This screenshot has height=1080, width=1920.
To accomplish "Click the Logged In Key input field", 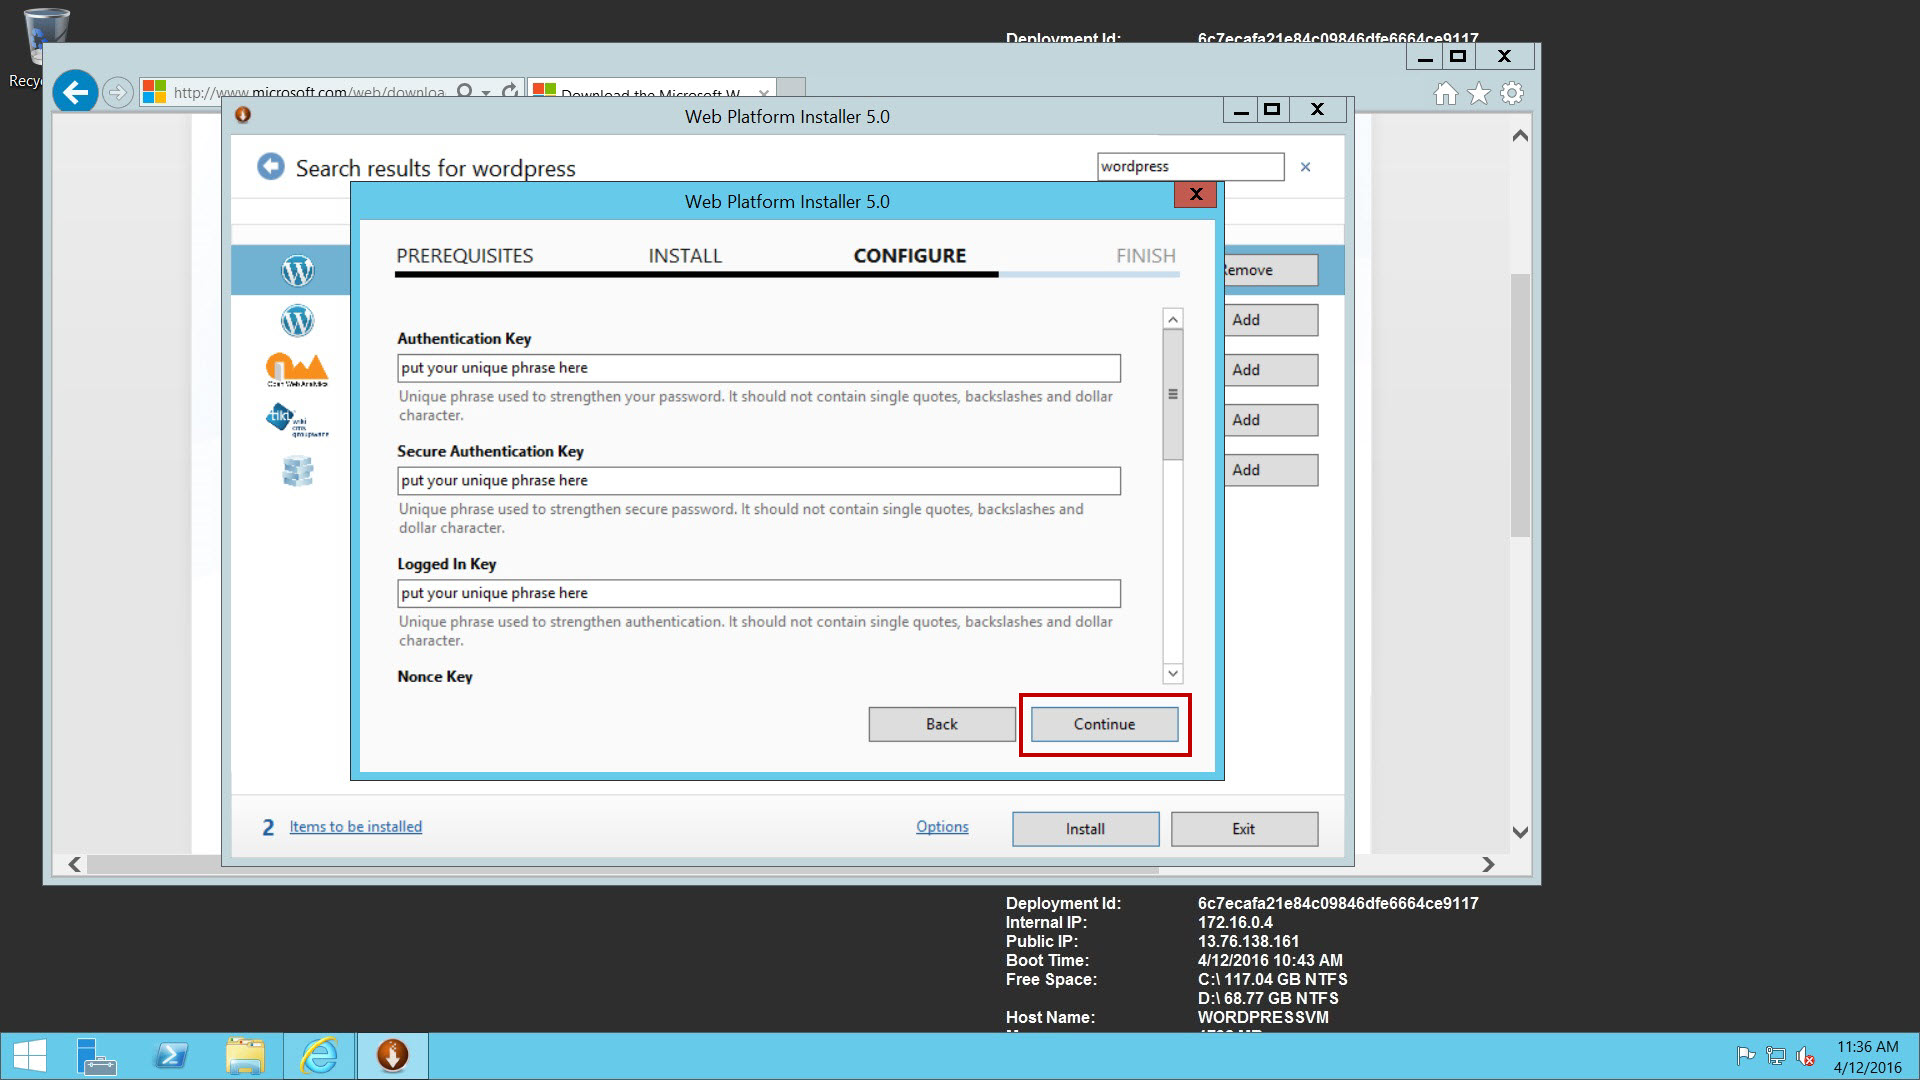I will click(x=758, y=593).
